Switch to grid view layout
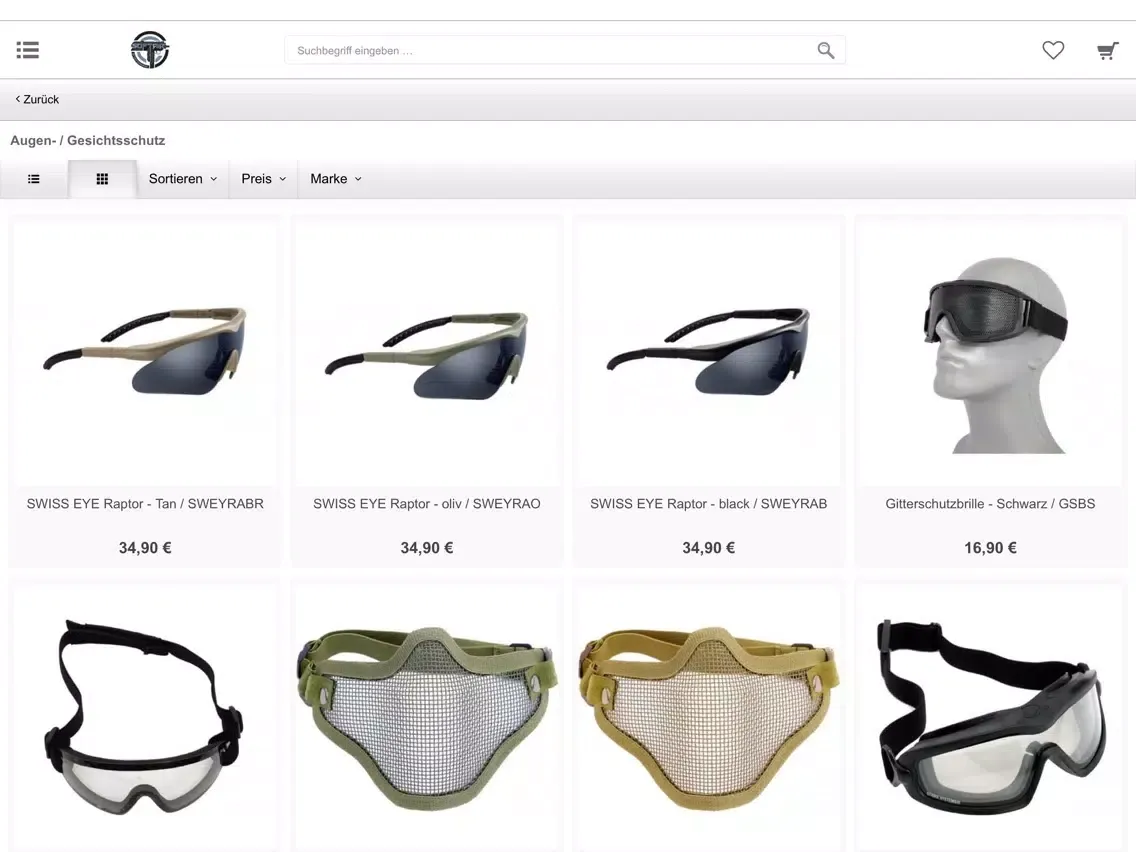 (x=102, y=179)
